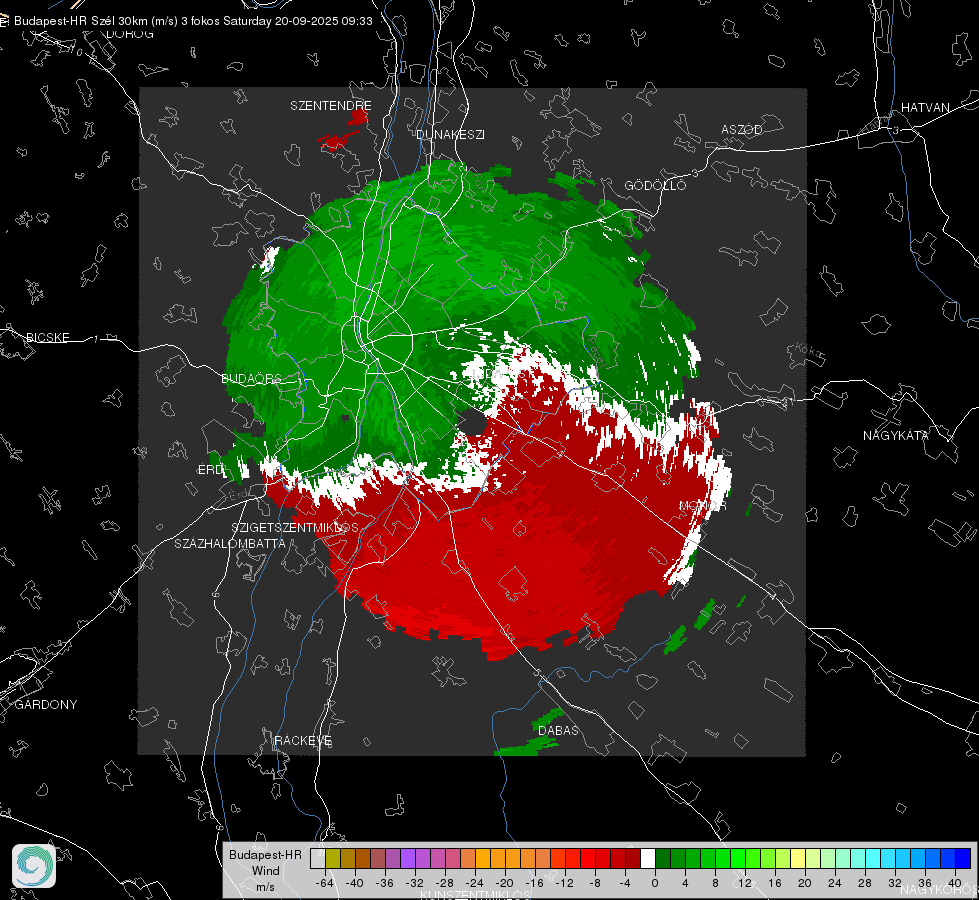Click the NAGYKATA city label
Image resolution: width=979 pixels, height=900 pixels.
tap(896, 435)
